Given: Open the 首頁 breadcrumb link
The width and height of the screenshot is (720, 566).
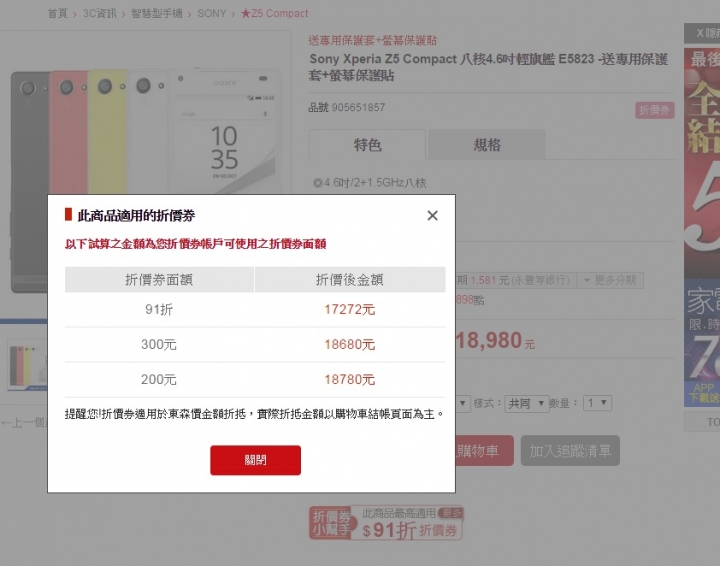Looking at the screenshot, I should tap(57, 14).
